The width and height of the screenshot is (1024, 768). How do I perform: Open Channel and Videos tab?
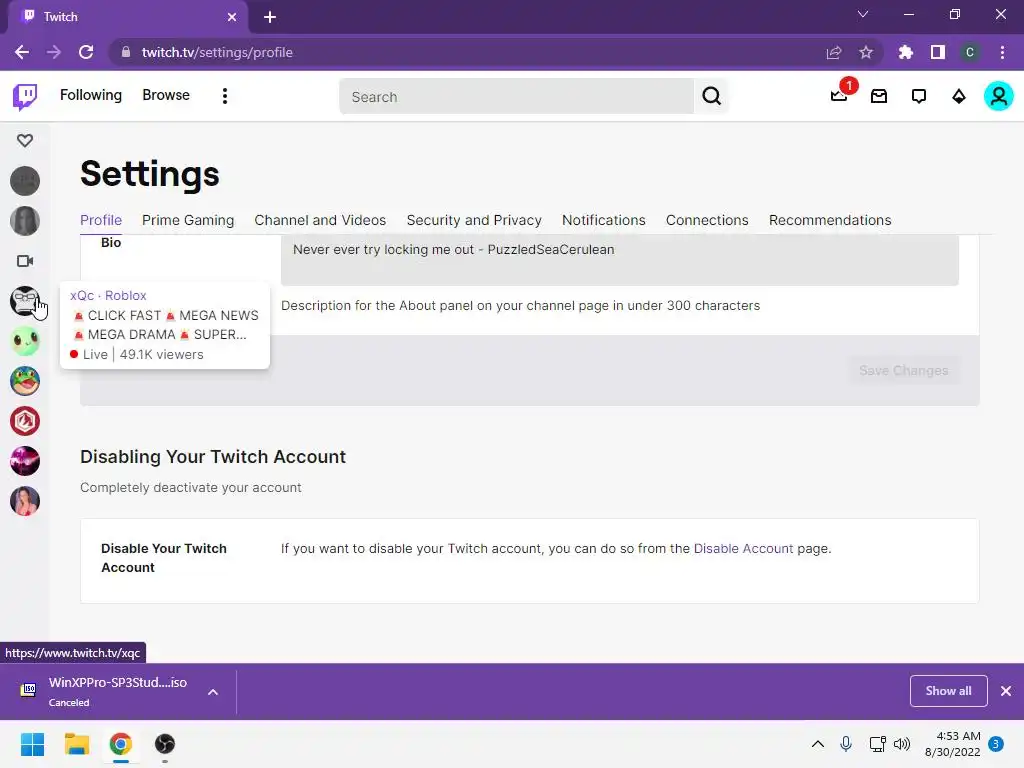pyautogui.click(x=320, y=220)
